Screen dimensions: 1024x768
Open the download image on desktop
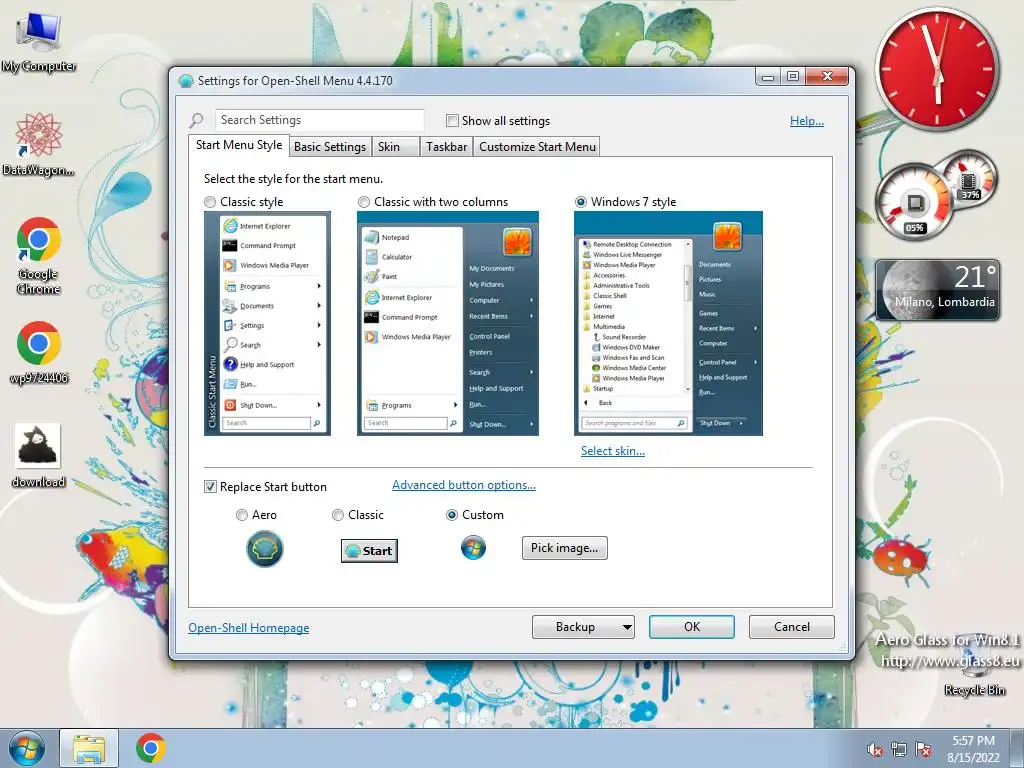click(x=39, y=456)
